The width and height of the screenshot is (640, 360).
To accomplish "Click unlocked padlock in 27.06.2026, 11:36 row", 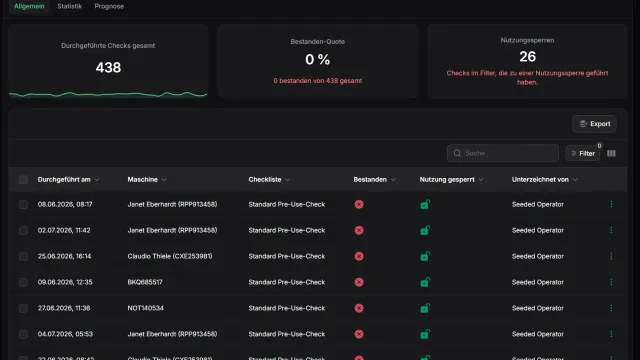I will tap(425, 308).
